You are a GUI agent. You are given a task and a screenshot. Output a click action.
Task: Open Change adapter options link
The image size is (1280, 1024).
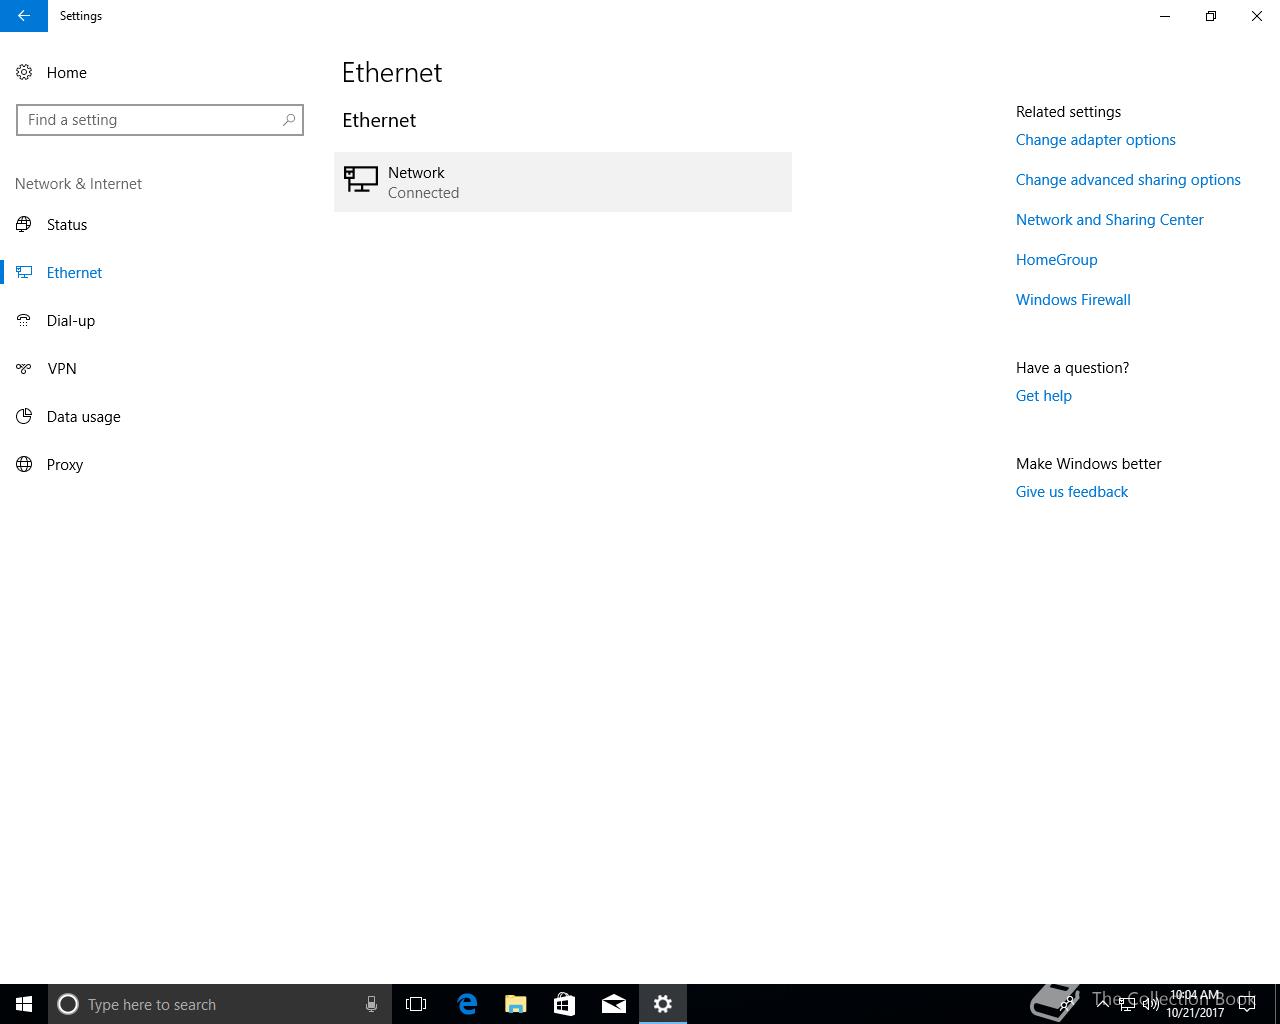(1095, 140)
